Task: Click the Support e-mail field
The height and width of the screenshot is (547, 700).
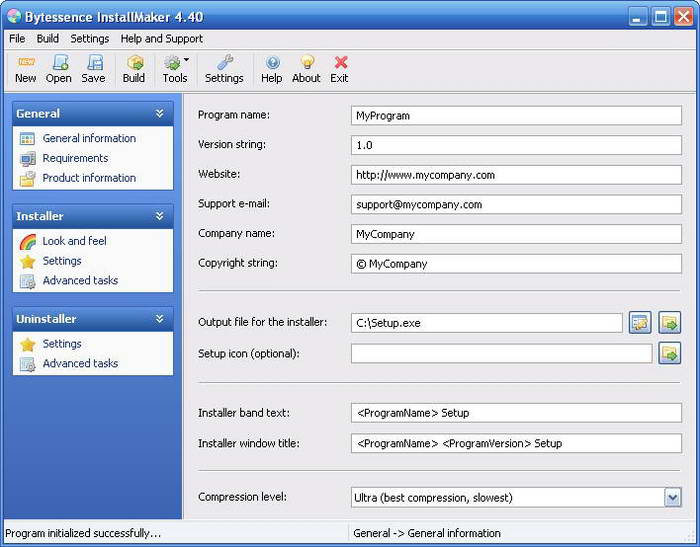Action: click(x=516, y=205)
